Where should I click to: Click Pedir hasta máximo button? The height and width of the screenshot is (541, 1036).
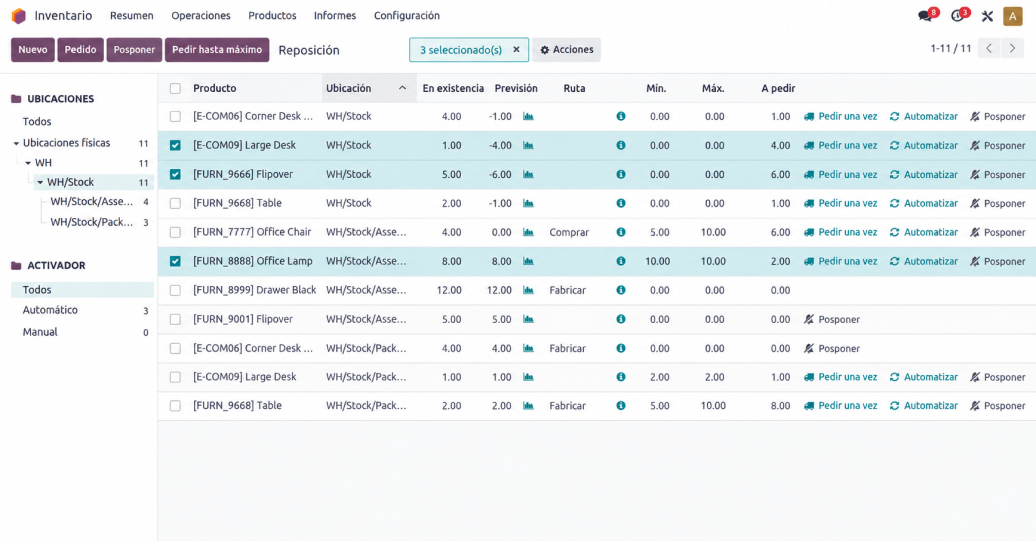(x=217, y=50)
